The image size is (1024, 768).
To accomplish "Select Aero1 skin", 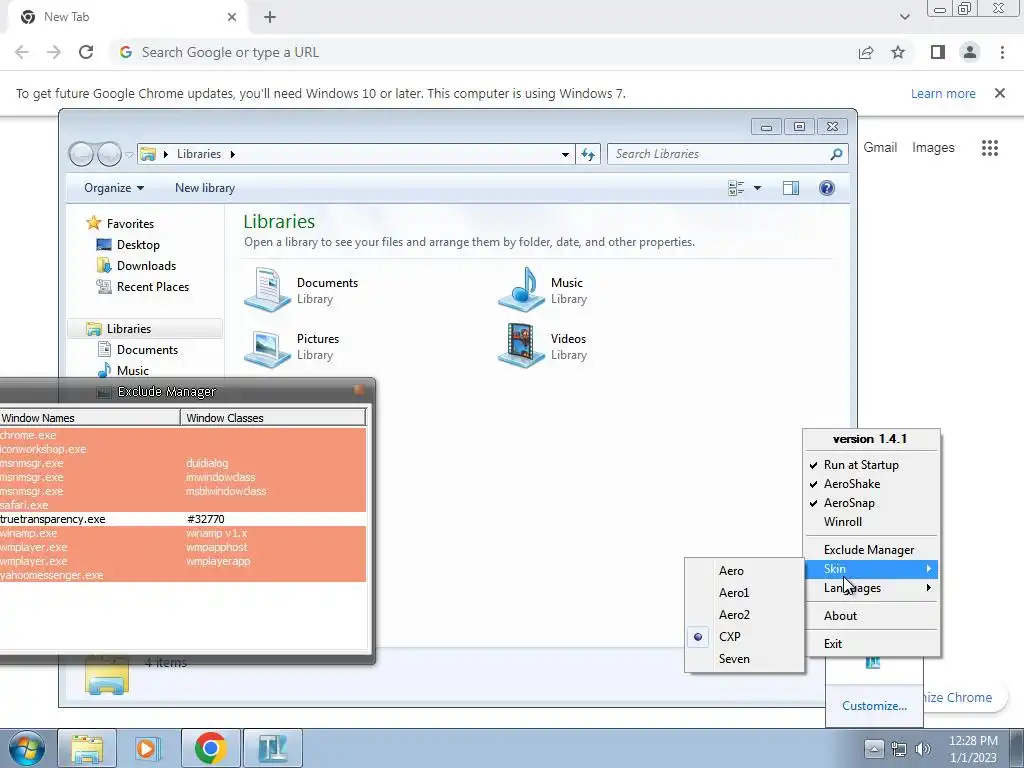I will pyautogui.click(x=744, y=593).
